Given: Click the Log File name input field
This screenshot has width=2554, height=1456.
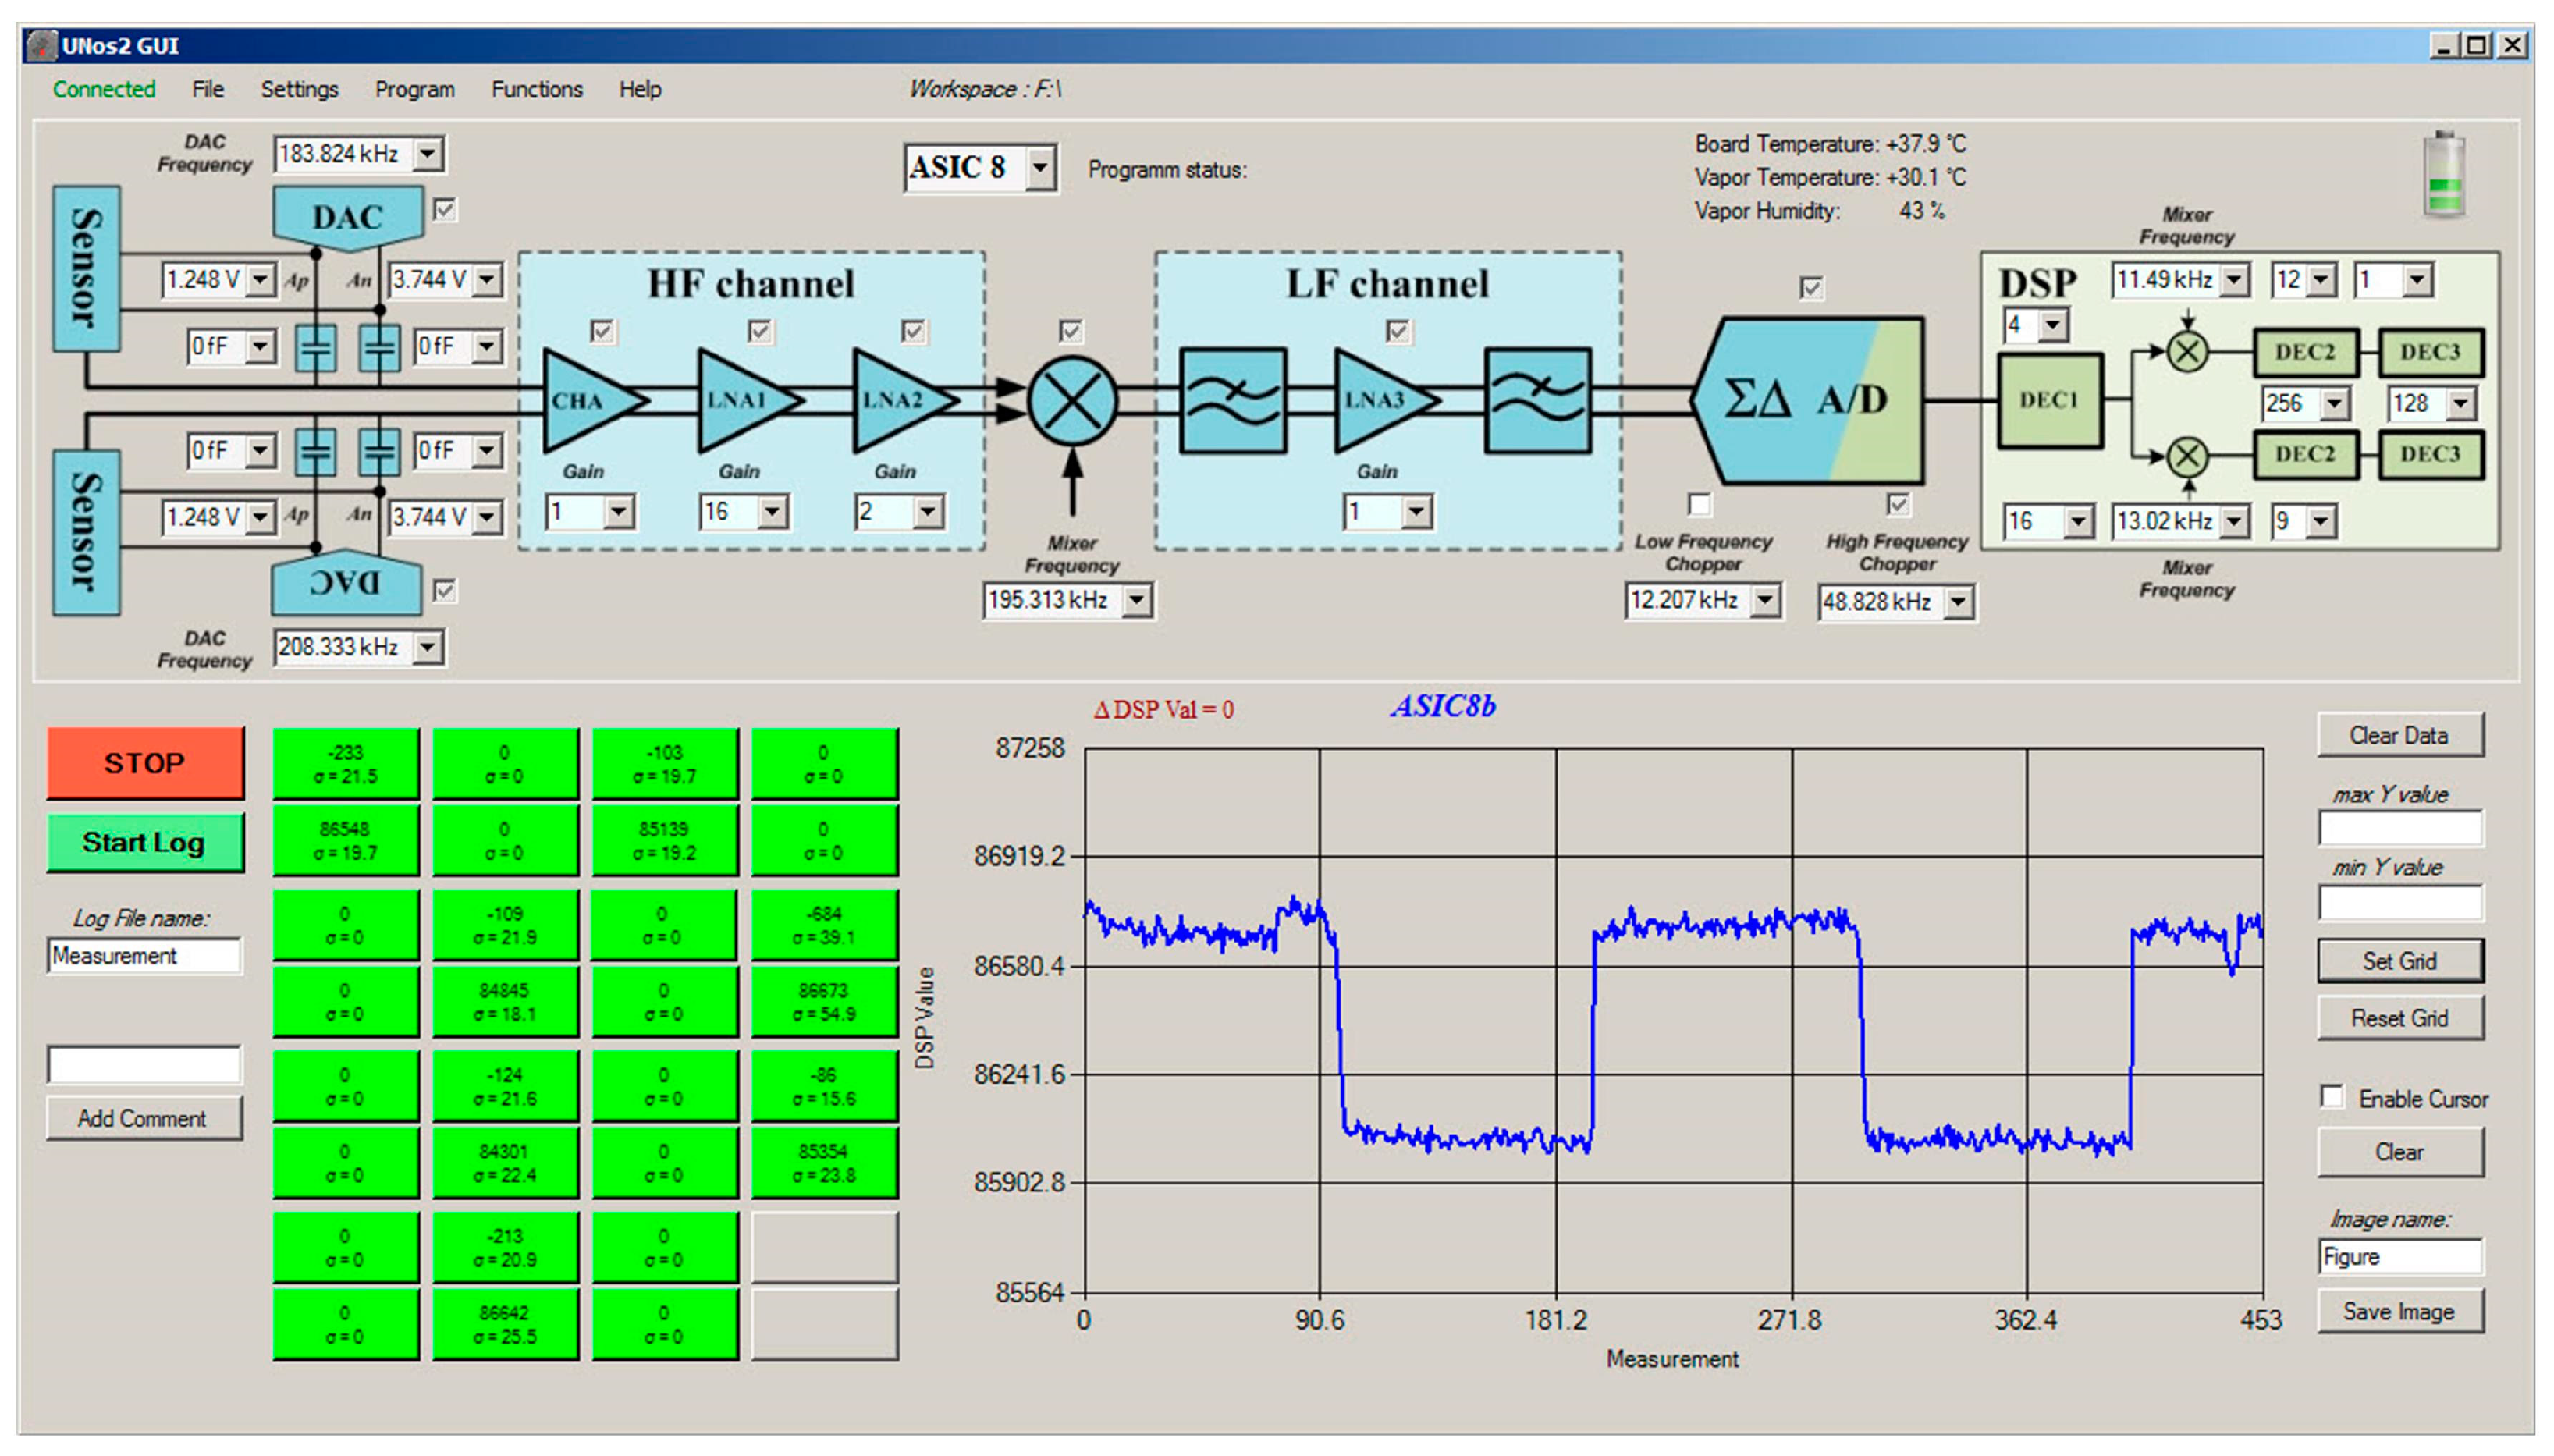Looking at the screenshot, I should 144,955.
